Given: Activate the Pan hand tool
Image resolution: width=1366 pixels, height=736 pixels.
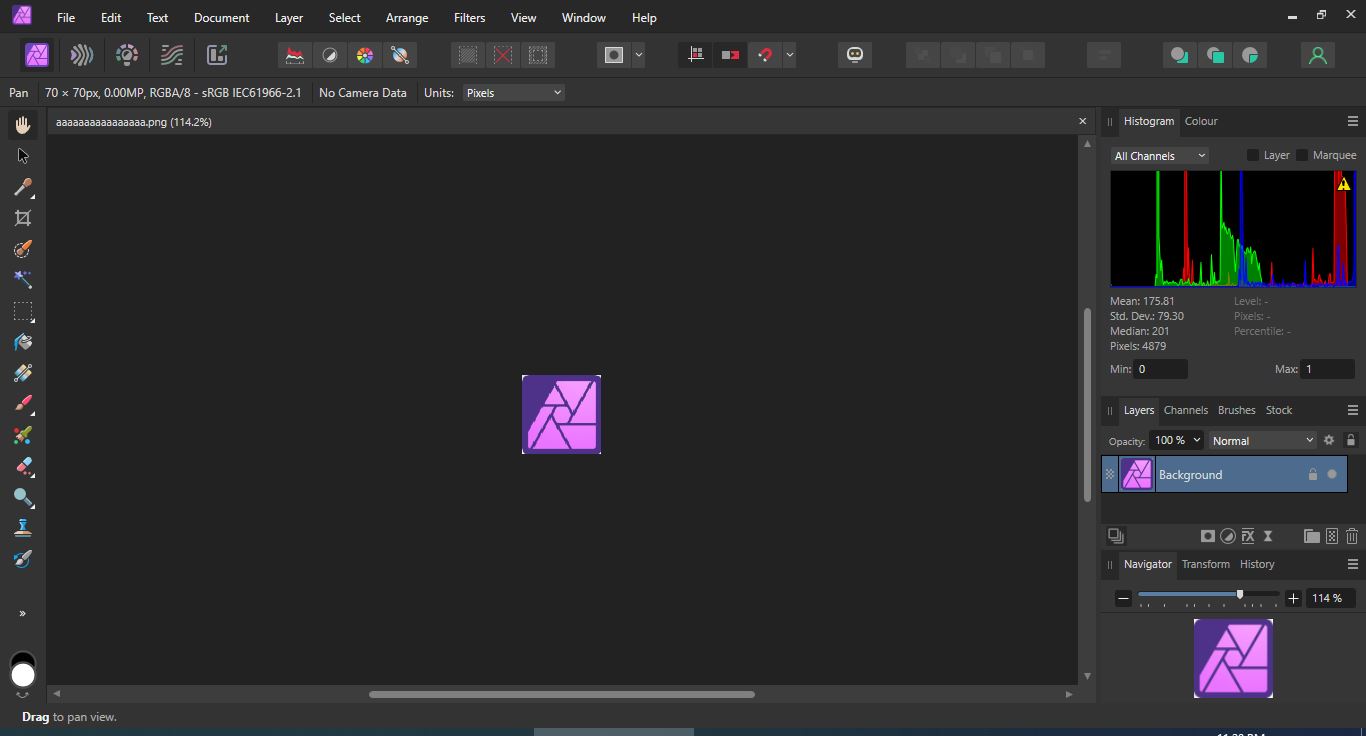Looking at the screenshot, I should pos(23,125).
